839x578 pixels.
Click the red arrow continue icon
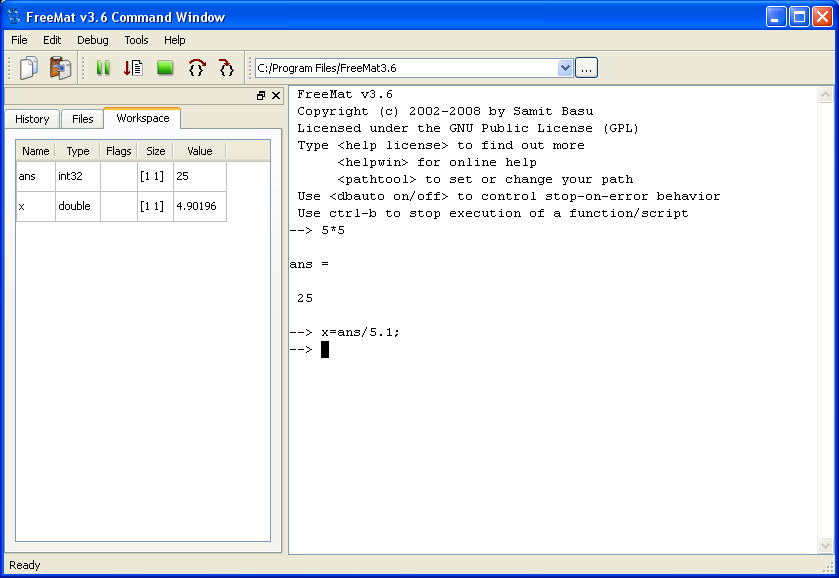[x=133, y=68]
